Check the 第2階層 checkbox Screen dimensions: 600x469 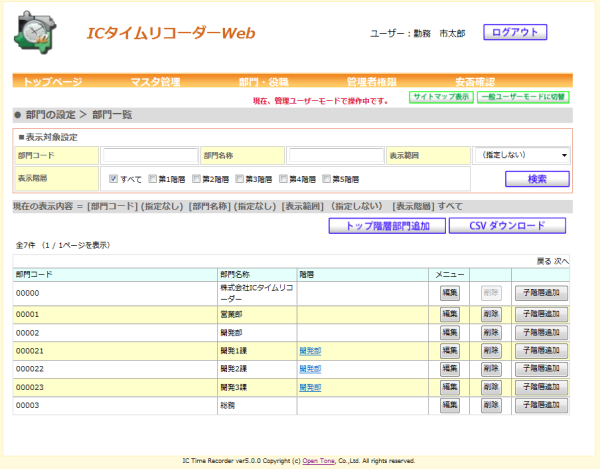tap(196, 179)
